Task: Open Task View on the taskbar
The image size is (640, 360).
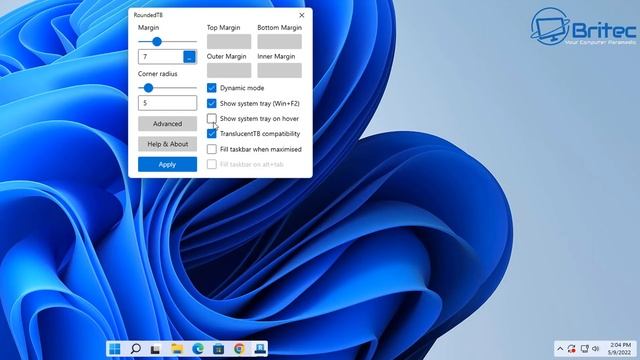Action: tap(156, 349)
